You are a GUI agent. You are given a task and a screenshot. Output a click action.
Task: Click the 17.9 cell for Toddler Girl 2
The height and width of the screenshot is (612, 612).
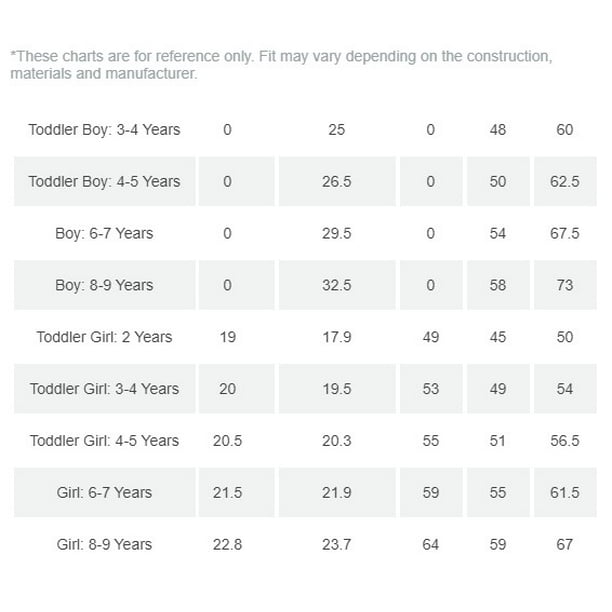[337, 337]
